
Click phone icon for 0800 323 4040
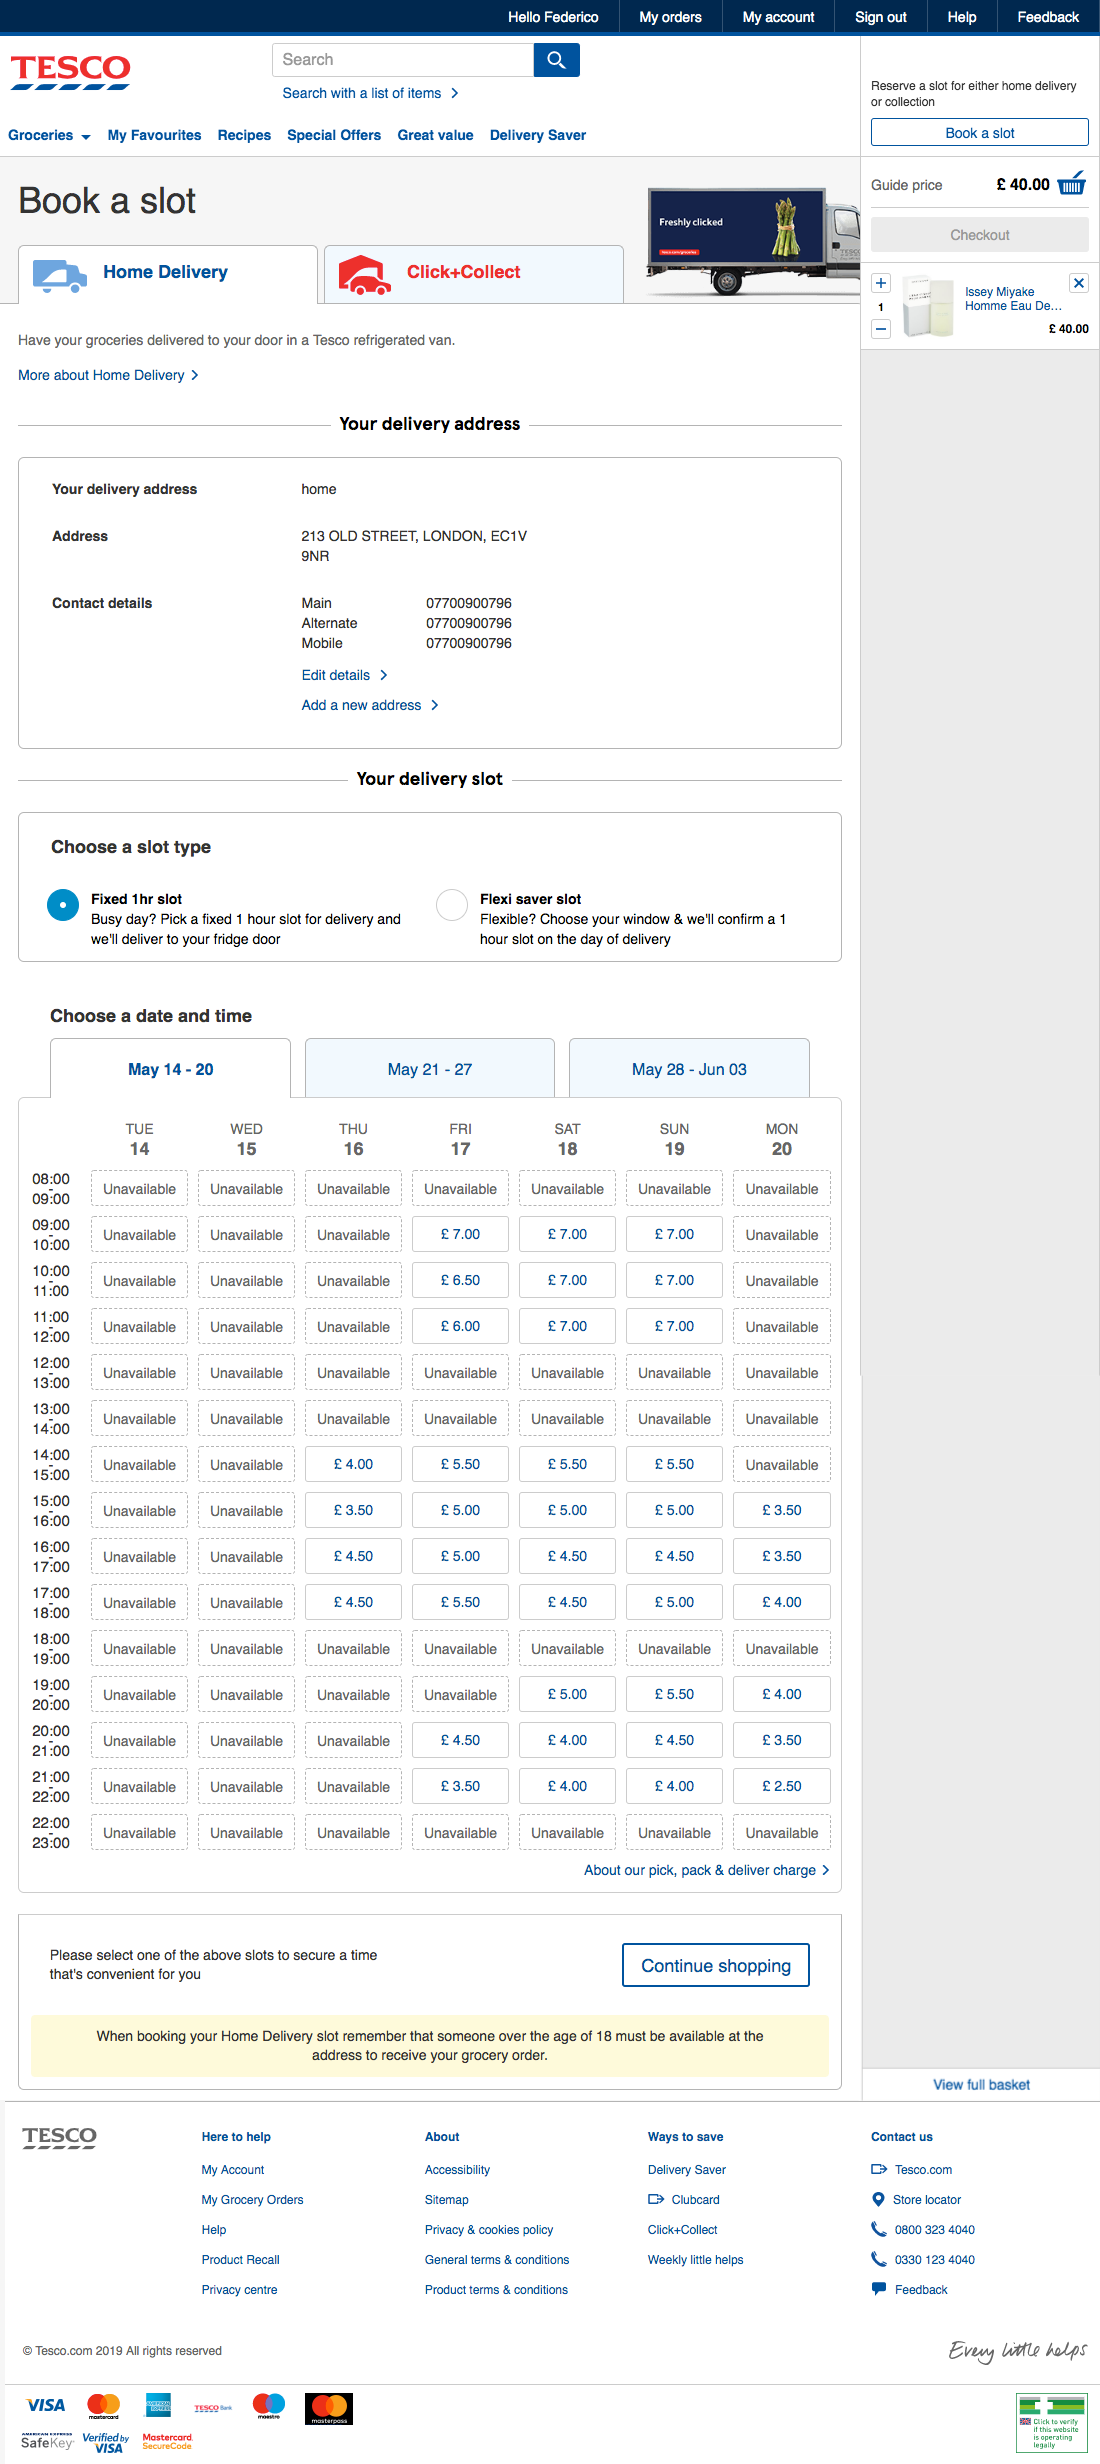coord(879,2229)
